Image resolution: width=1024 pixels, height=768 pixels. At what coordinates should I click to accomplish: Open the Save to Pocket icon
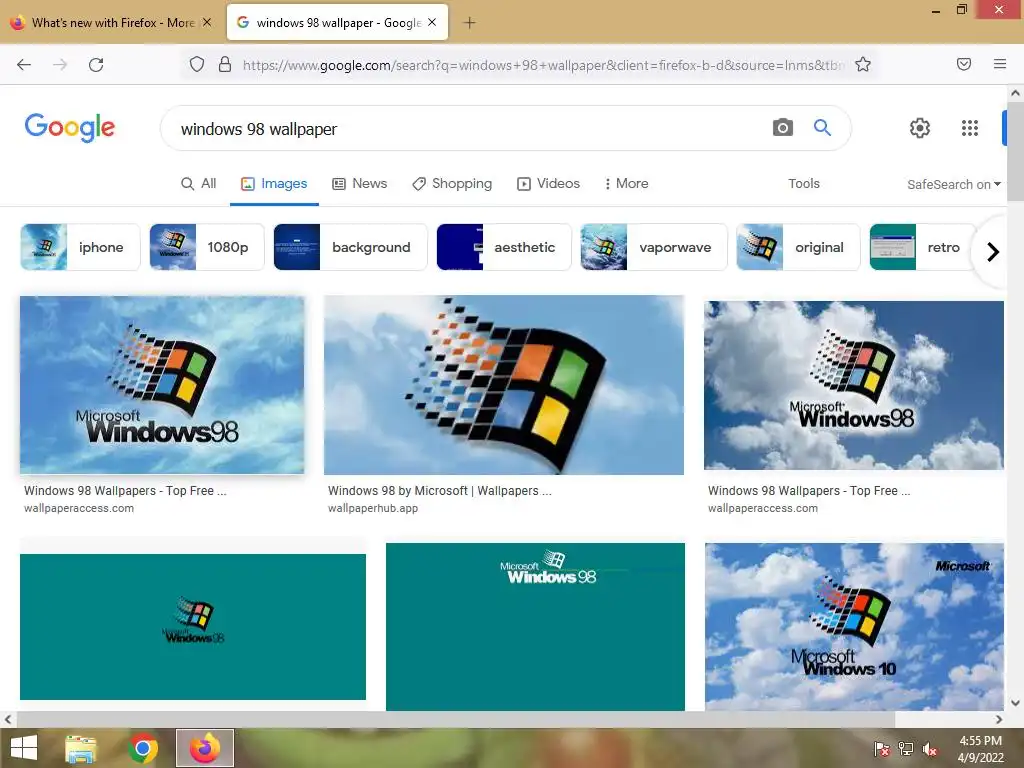(964, 64)
